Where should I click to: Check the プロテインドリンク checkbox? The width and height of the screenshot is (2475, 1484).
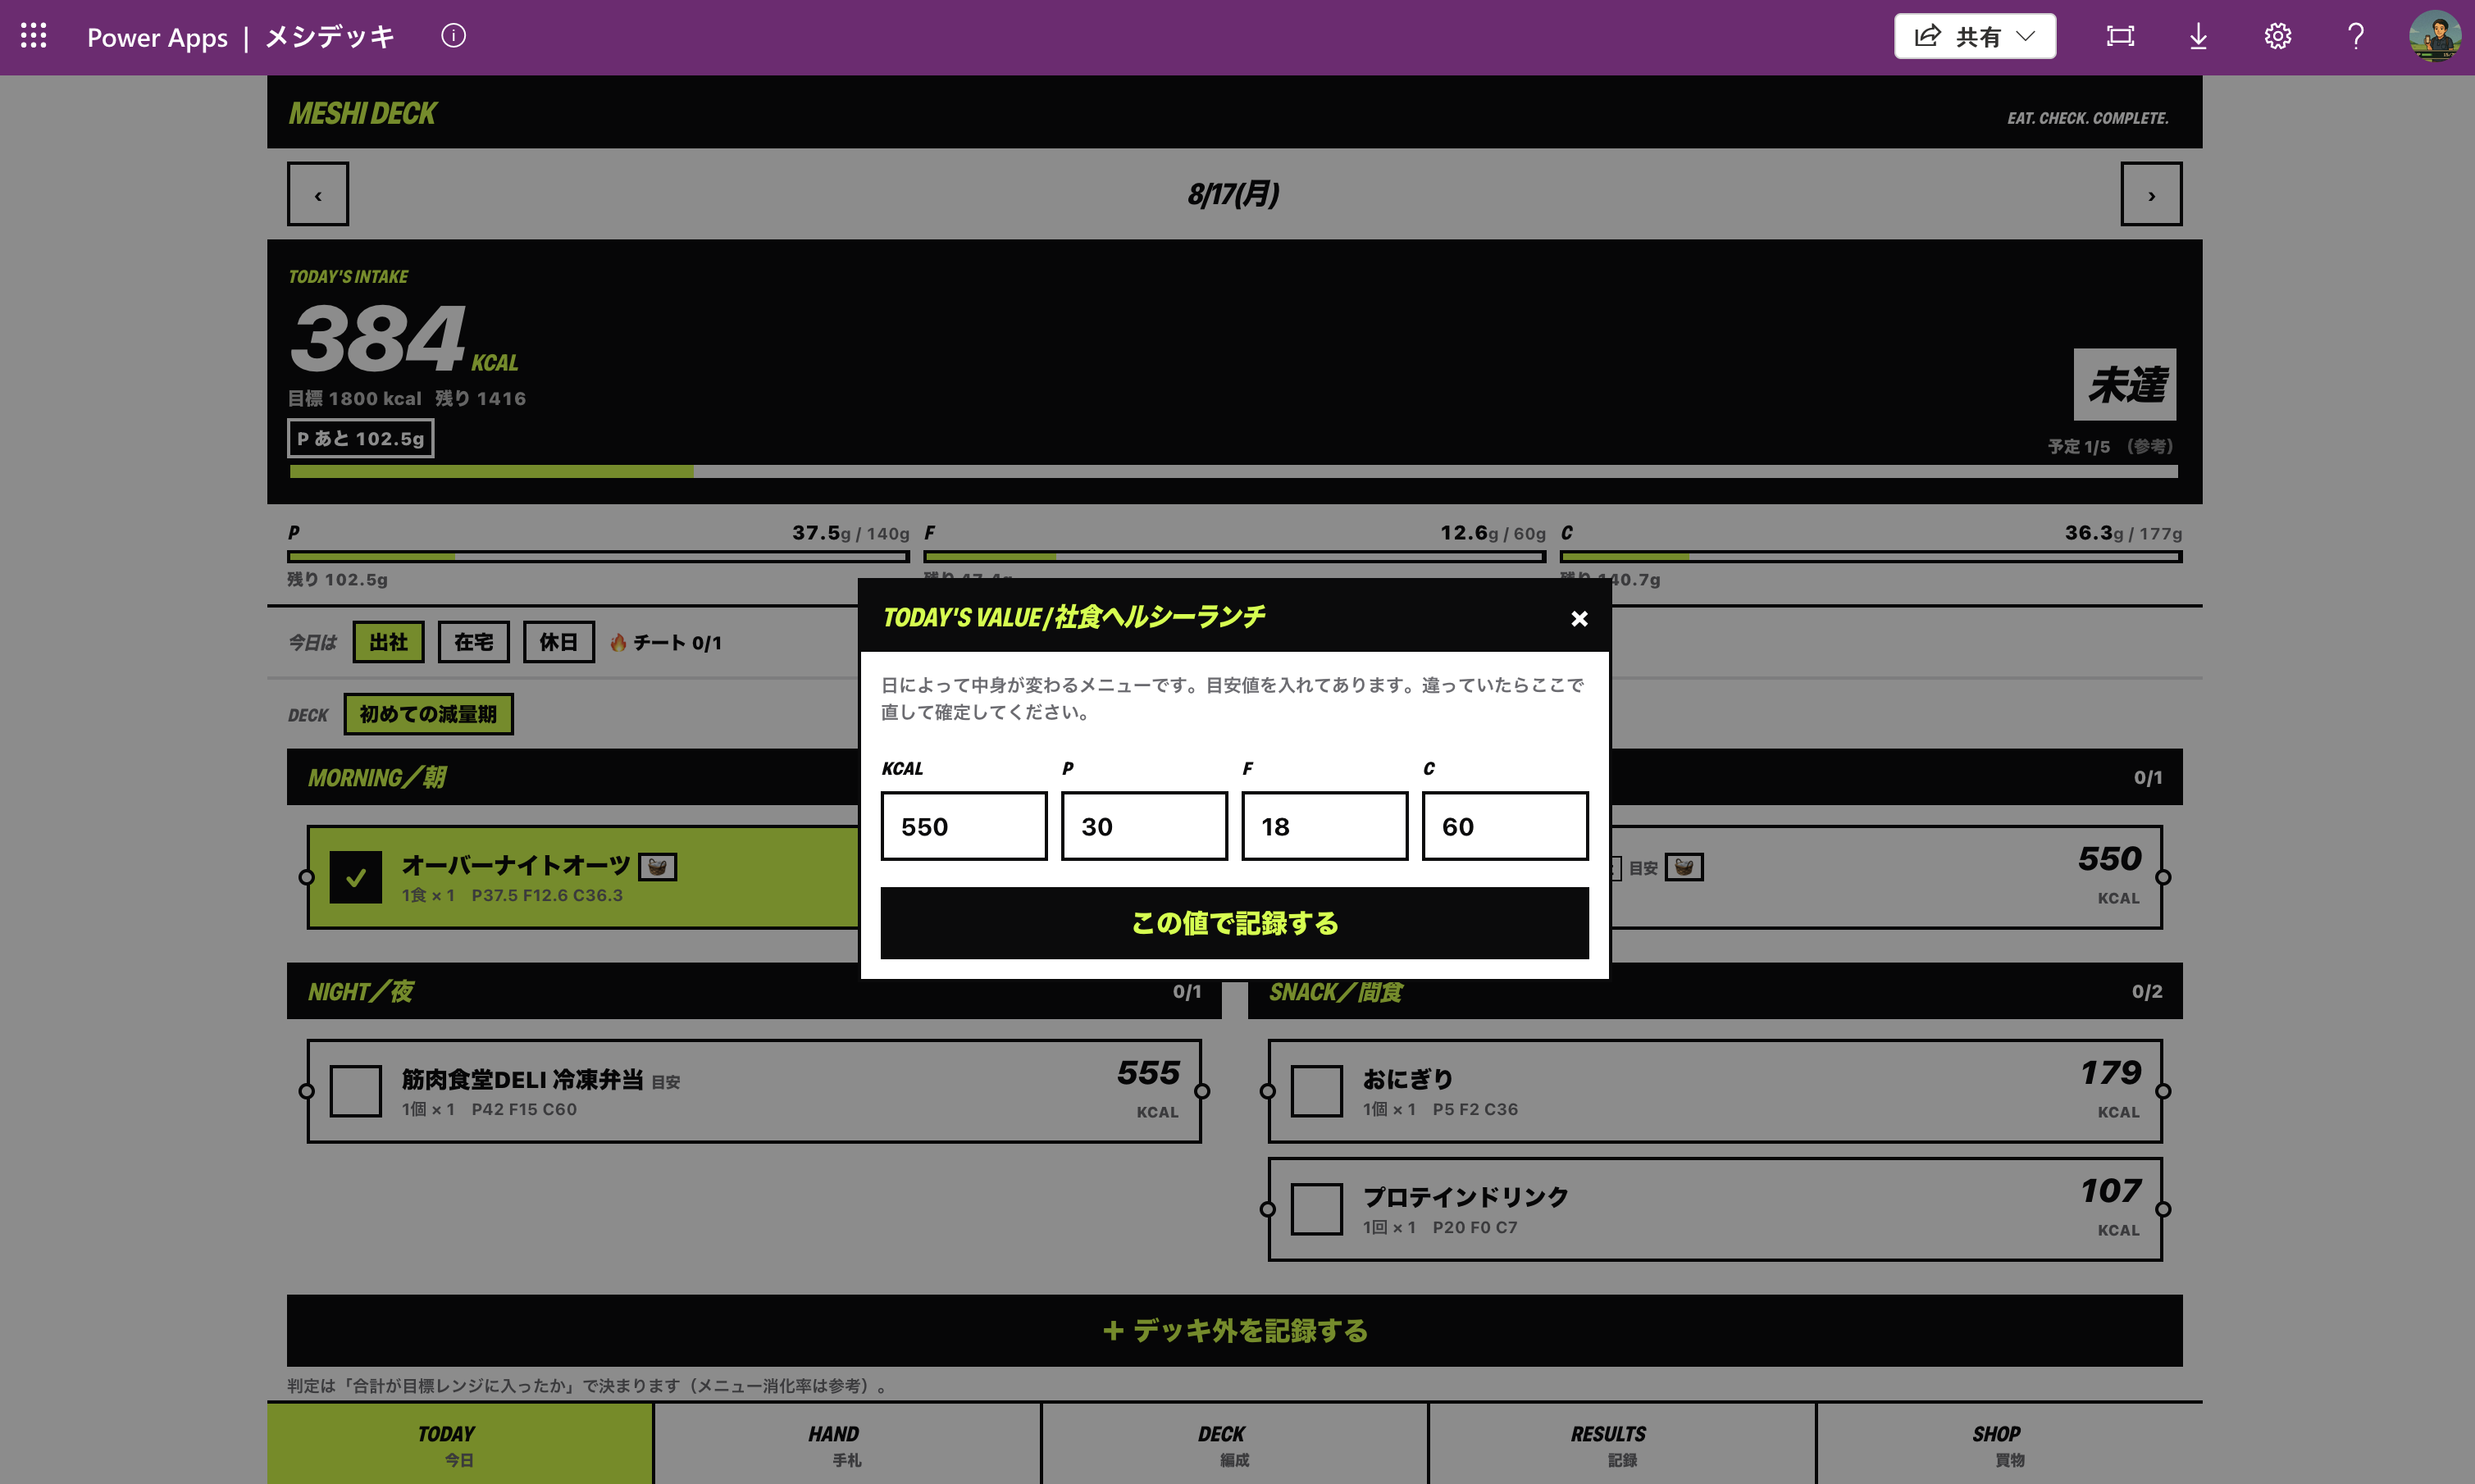(x=1316, y=1209)
